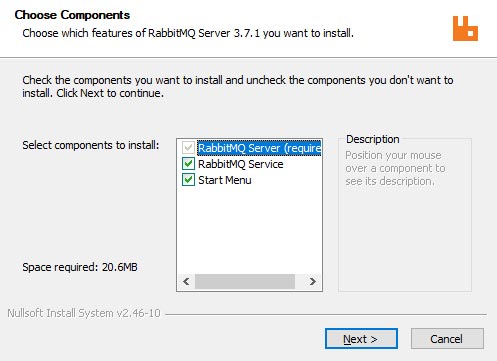Image resolution: width=497 pixels, height=361 pixels.
Task: Click the Nullsoft Install System version text
Action: pyautogui.click(x=84, y=313)
